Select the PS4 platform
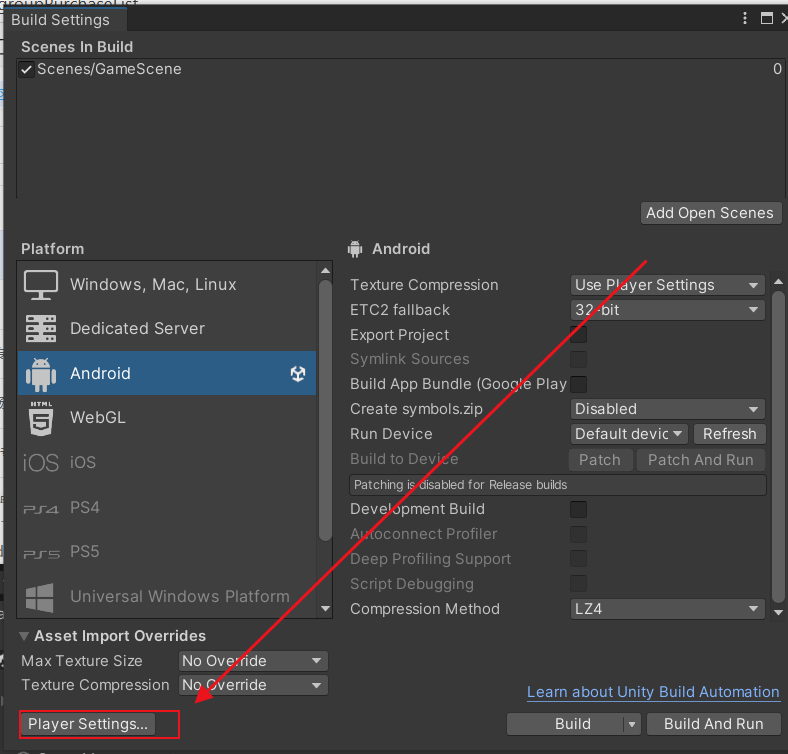The image size is (788, 754). click(167, 508)
